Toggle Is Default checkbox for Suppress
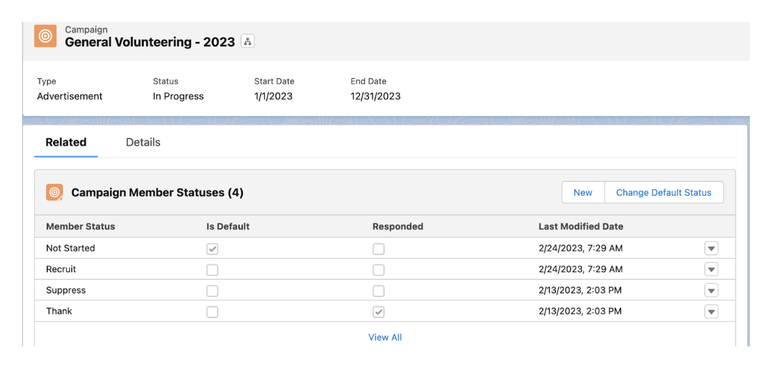The width and height of the screenshot is (768, 367). pyautogui.click(x=212, y=291)
